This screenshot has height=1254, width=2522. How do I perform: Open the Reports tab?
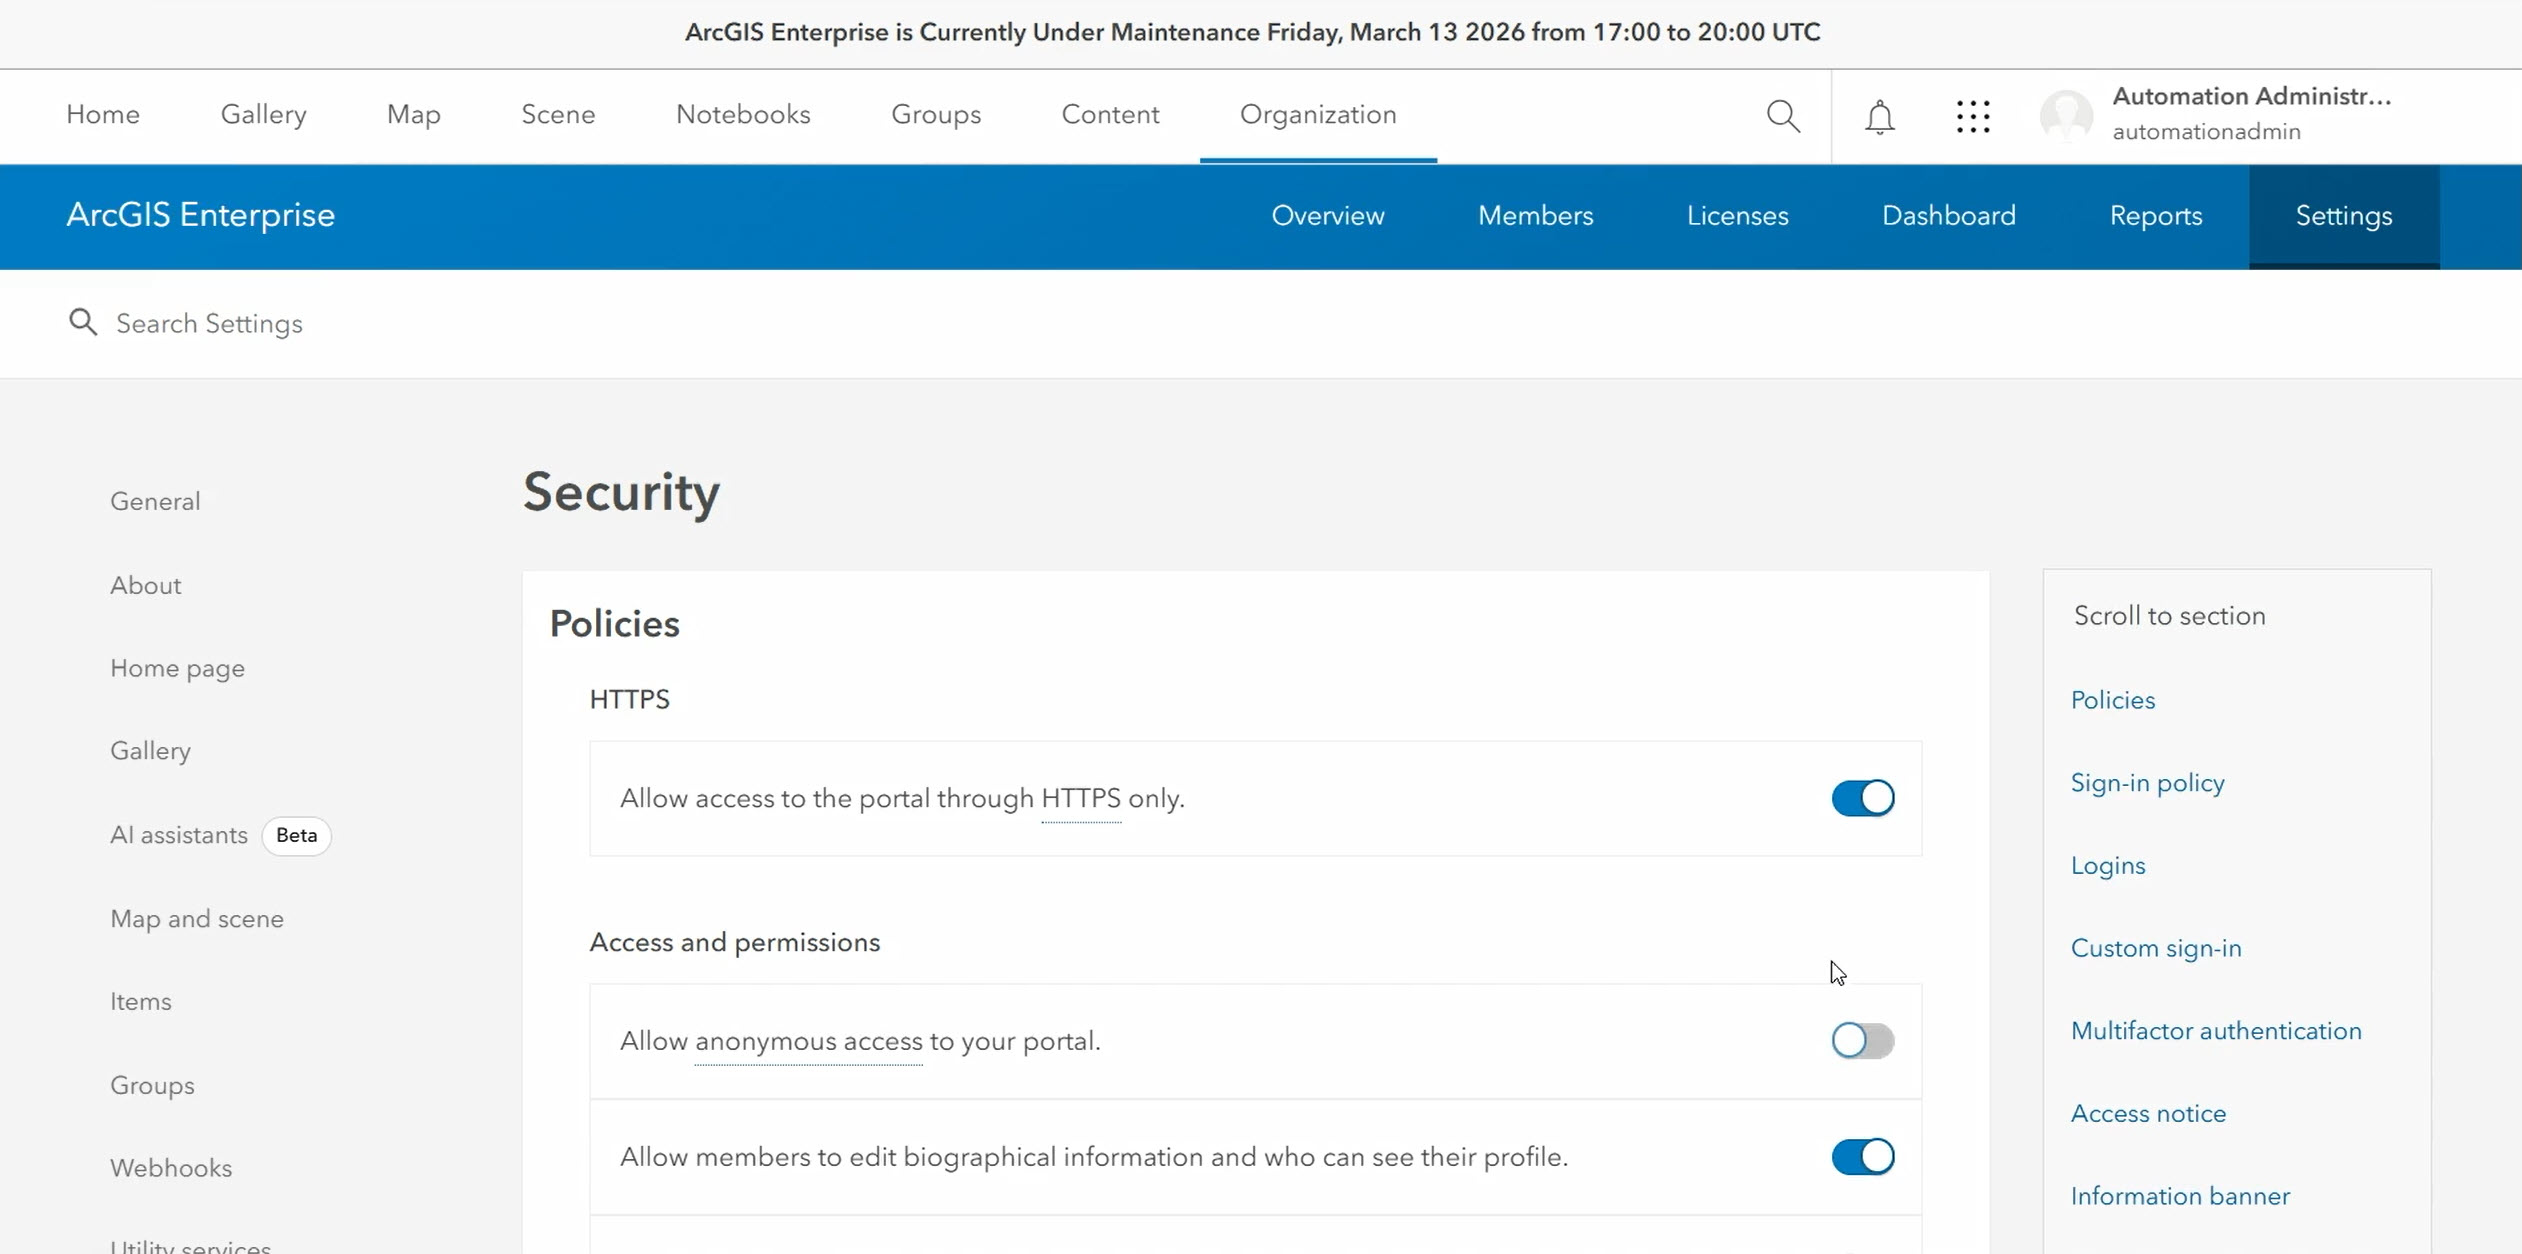(x=2156, y=216)
